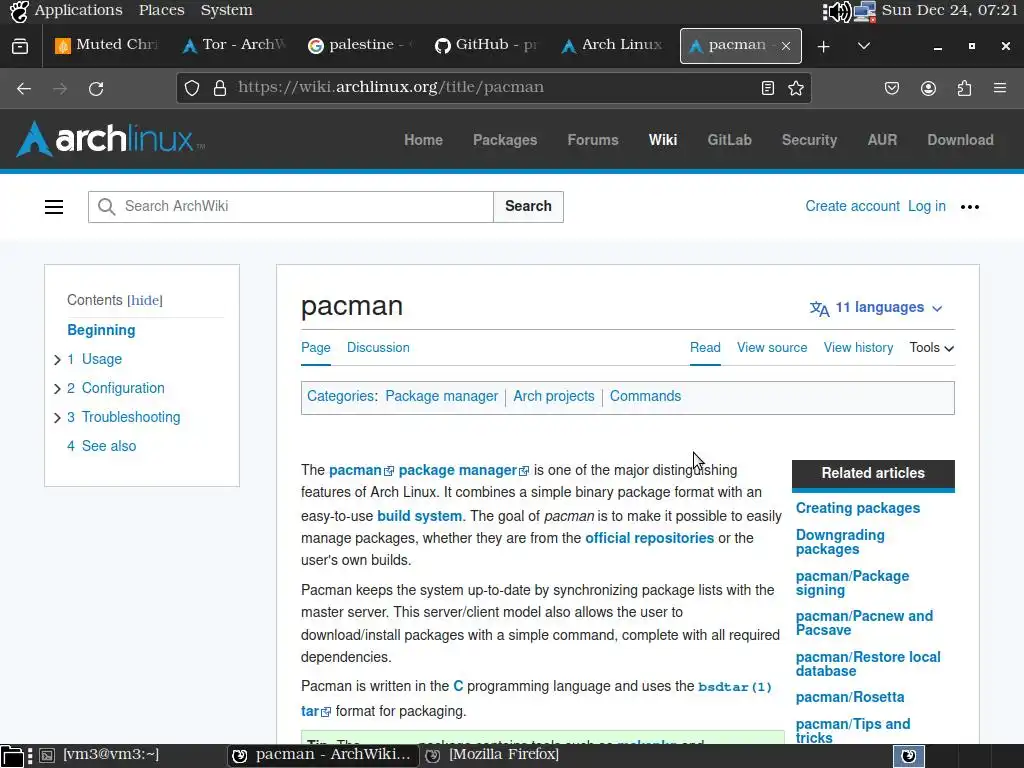Hide the Contents panel via [hide]
1024x768 pixels.
coord(145,300)
